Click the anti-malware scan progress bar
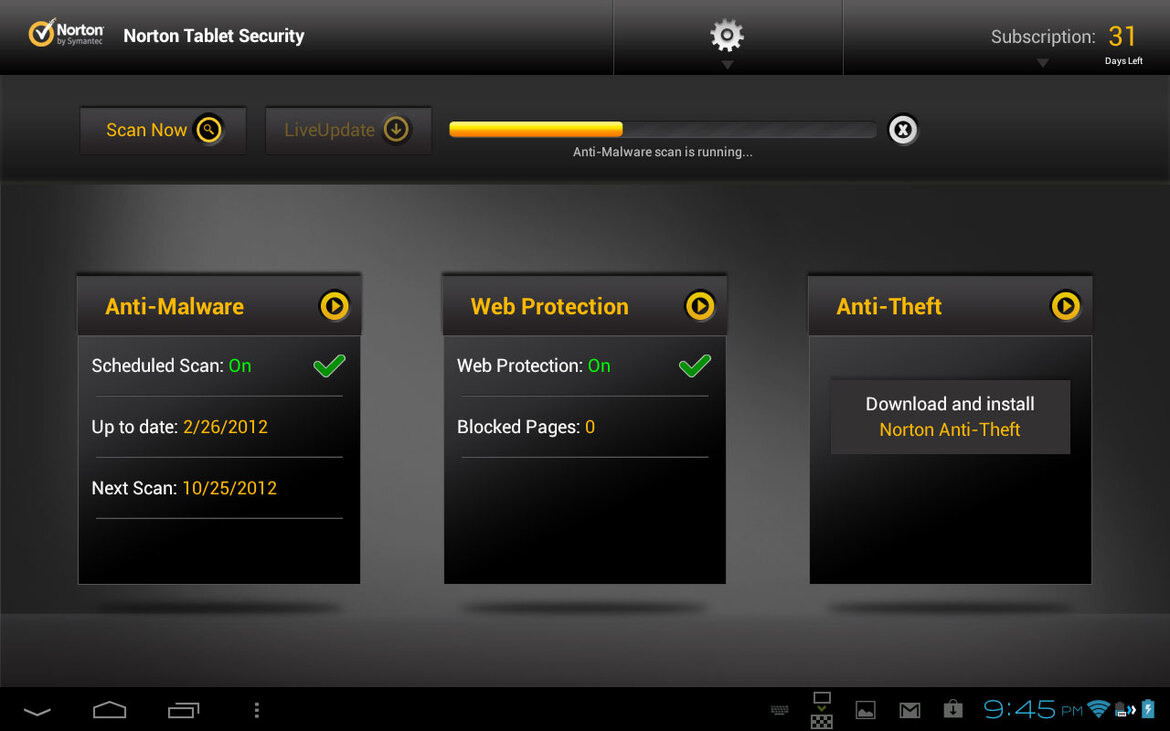Image resolution: width=1170 pixels, height=731 pixels. click(x=663, y=130)
